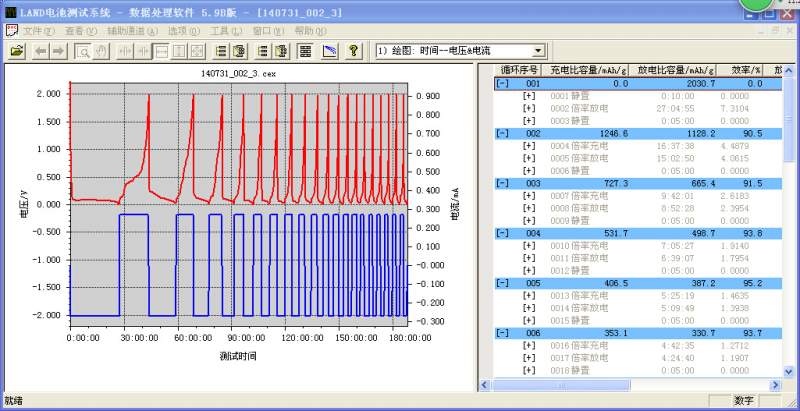800x411 pixels.
Task: Open the 查看 menu
Action: coord(81,31)
